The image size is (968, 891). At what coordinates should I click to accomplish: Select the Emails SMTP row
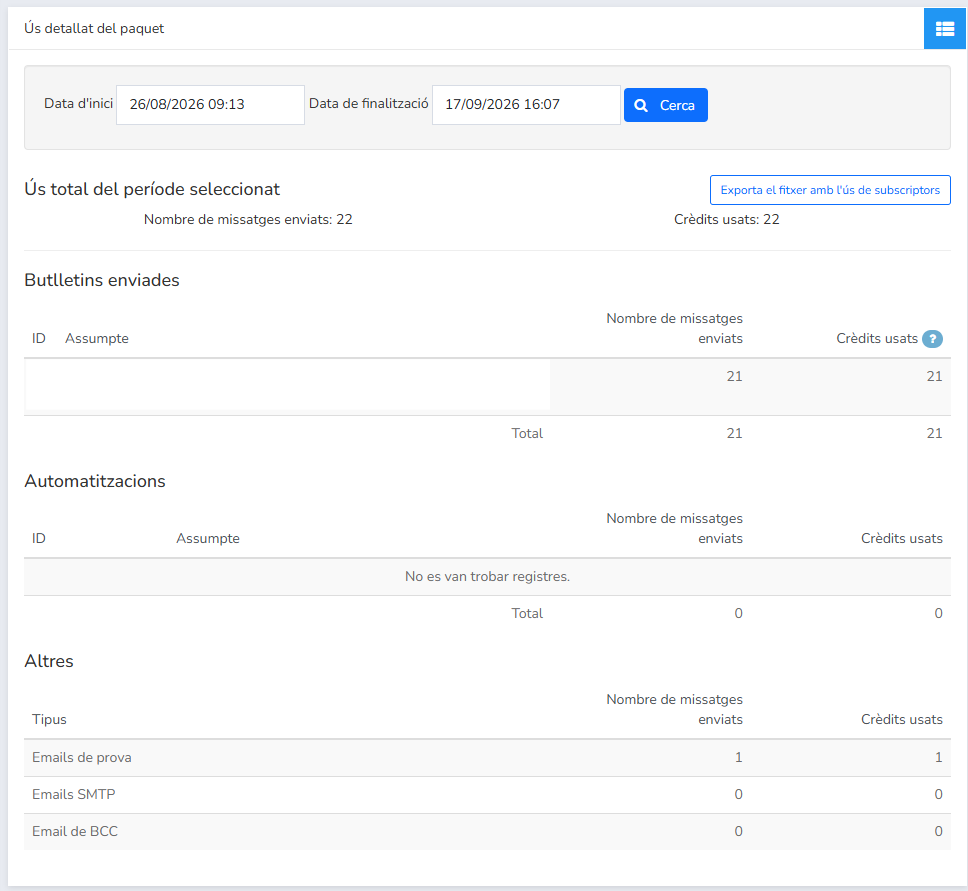487,795
